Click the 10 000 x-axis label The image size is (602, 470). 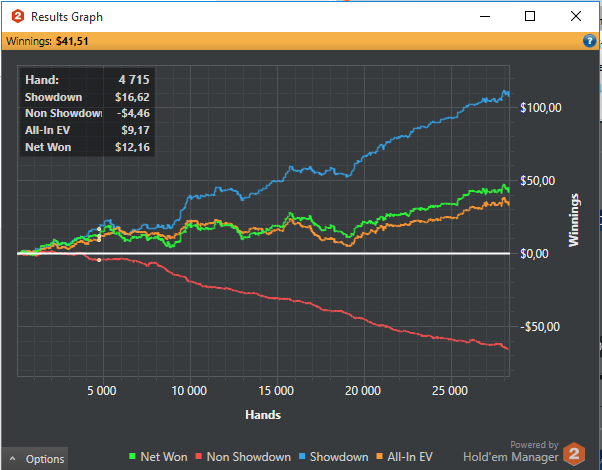point(189,391)
